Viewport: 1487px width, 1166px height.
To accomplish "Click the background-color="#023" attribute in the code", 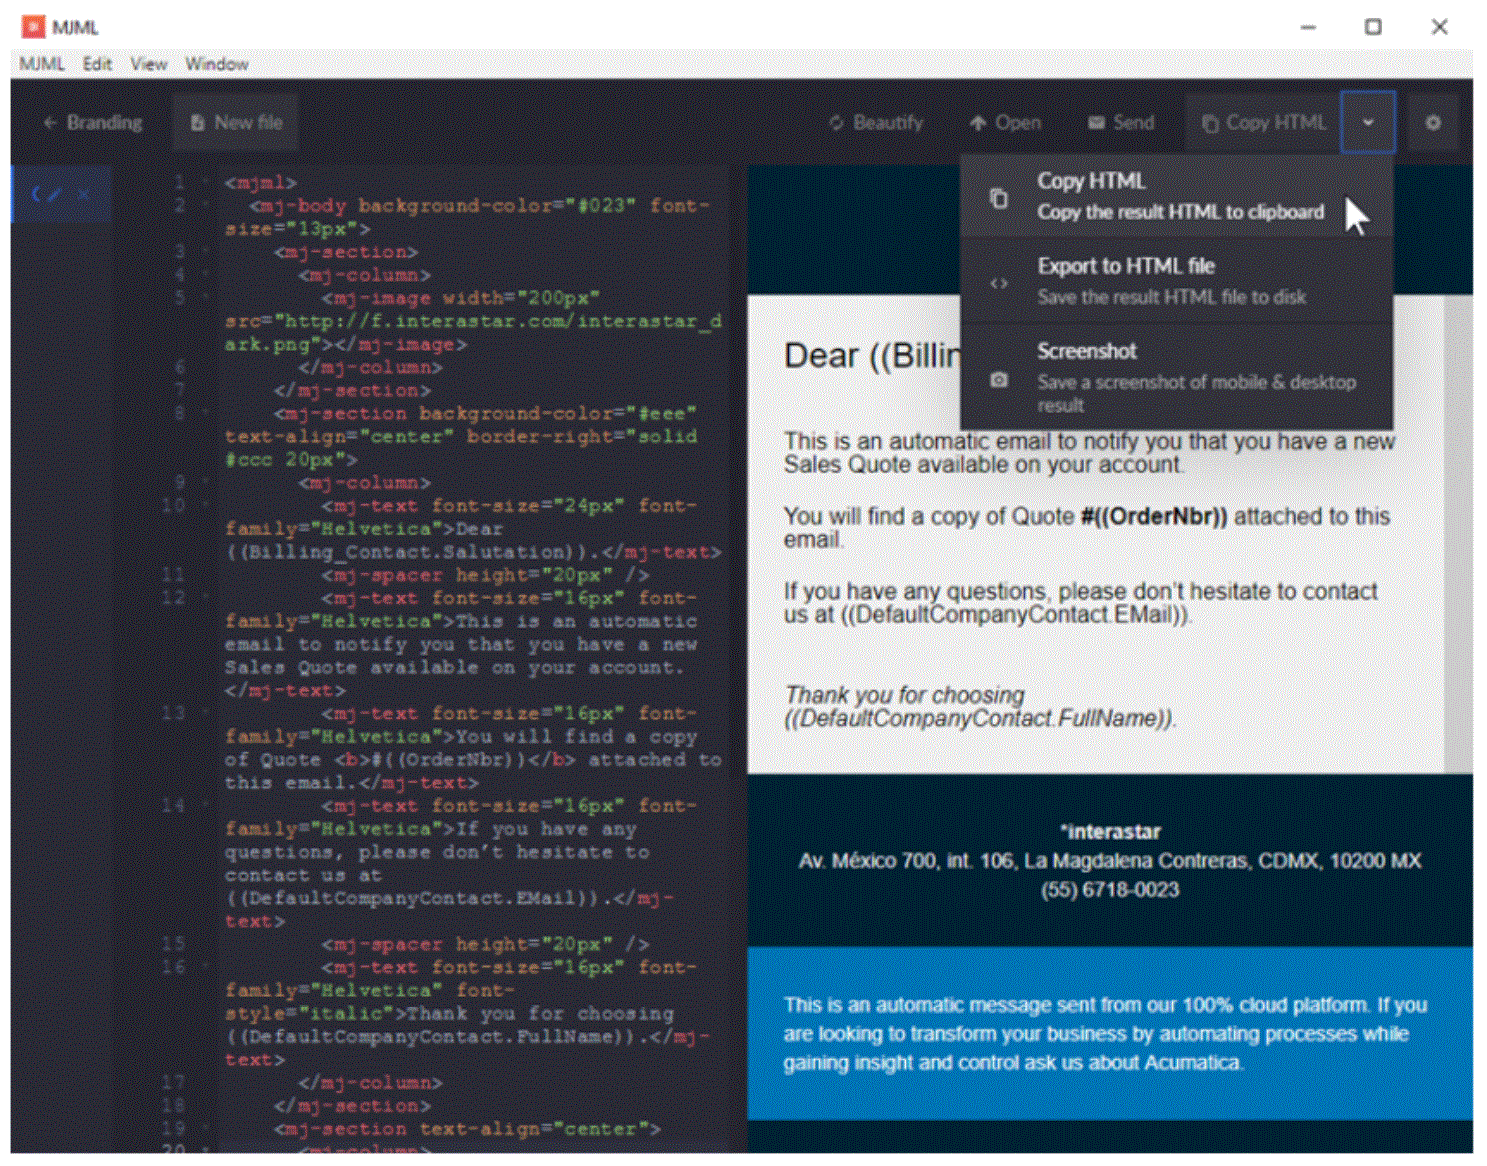I will pyautogui.click(x=497, y=206).
